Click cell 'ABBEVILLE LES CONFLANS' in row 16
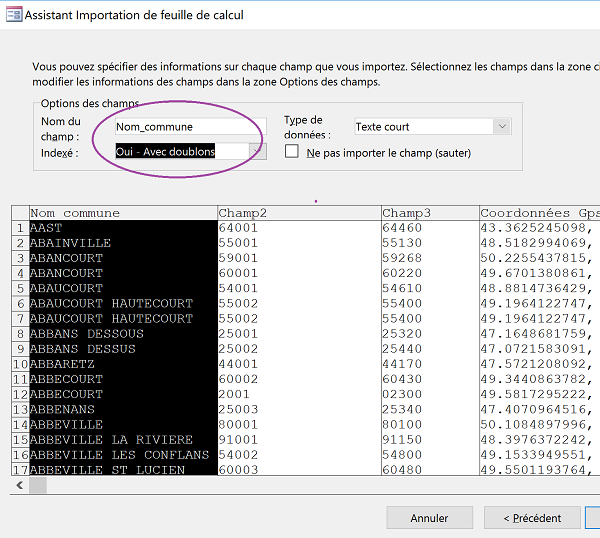Image resolution: width=600 pixels, height=538 pixels. point(123,455)
